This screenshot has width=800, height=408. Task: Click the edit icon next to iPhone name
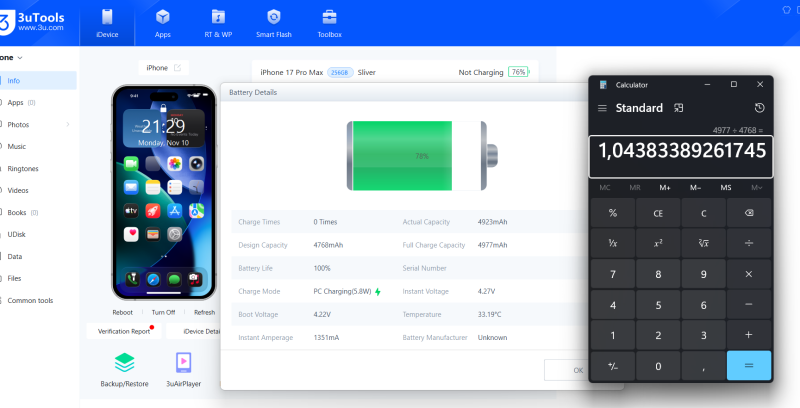[x=177, y=68]
